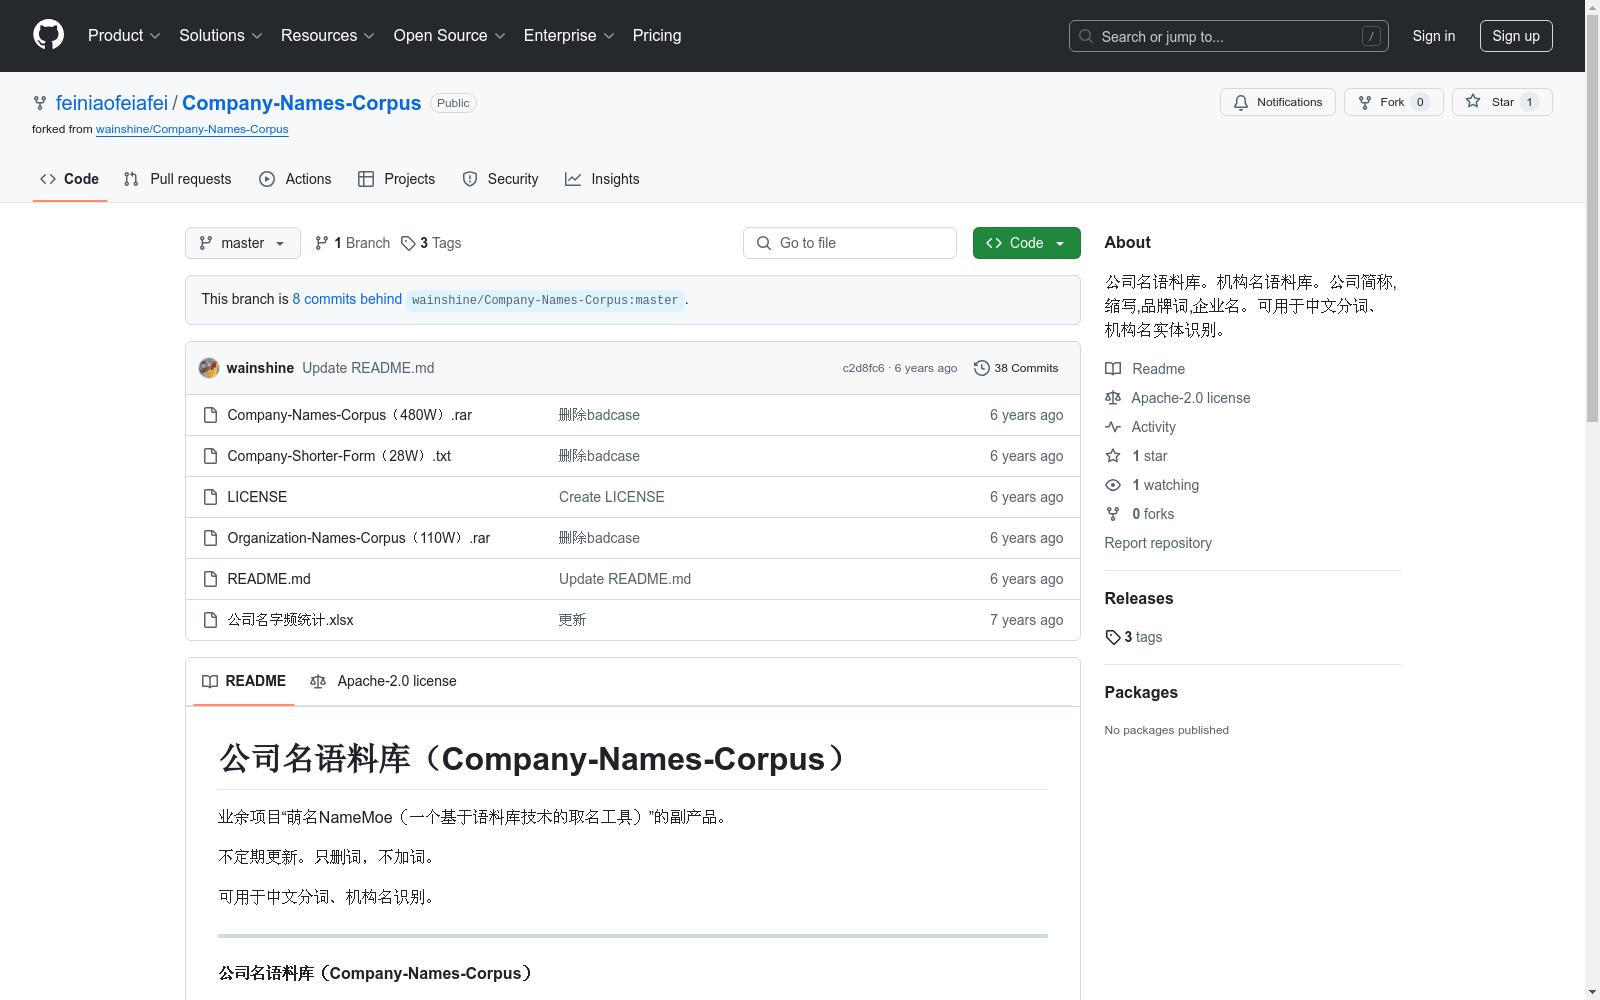The image size is (1600, 1000).
Task: Click the Notifications bell button
Action: [1277, 102]
